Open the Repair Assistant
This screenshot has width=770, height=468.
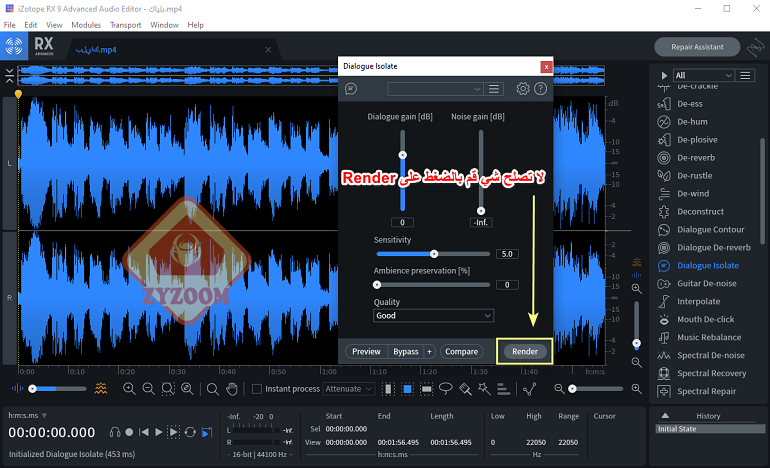(x=697, y=47)
